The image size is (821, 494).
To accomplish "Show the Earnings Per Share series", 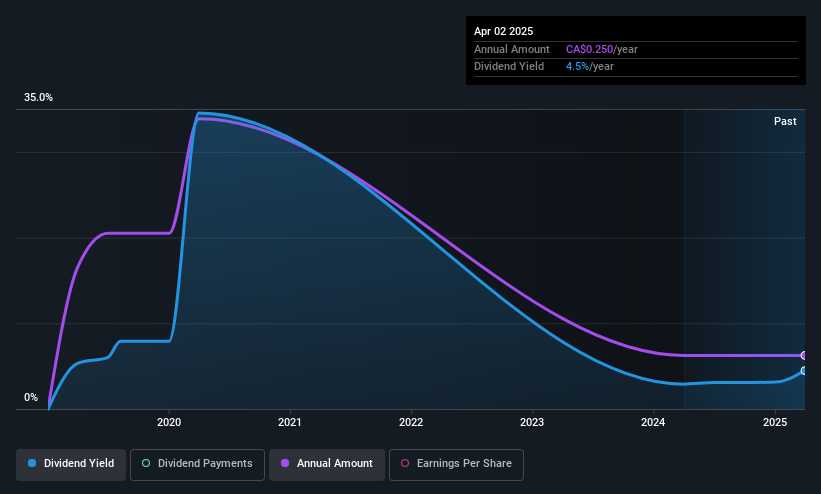I will 456,464.
